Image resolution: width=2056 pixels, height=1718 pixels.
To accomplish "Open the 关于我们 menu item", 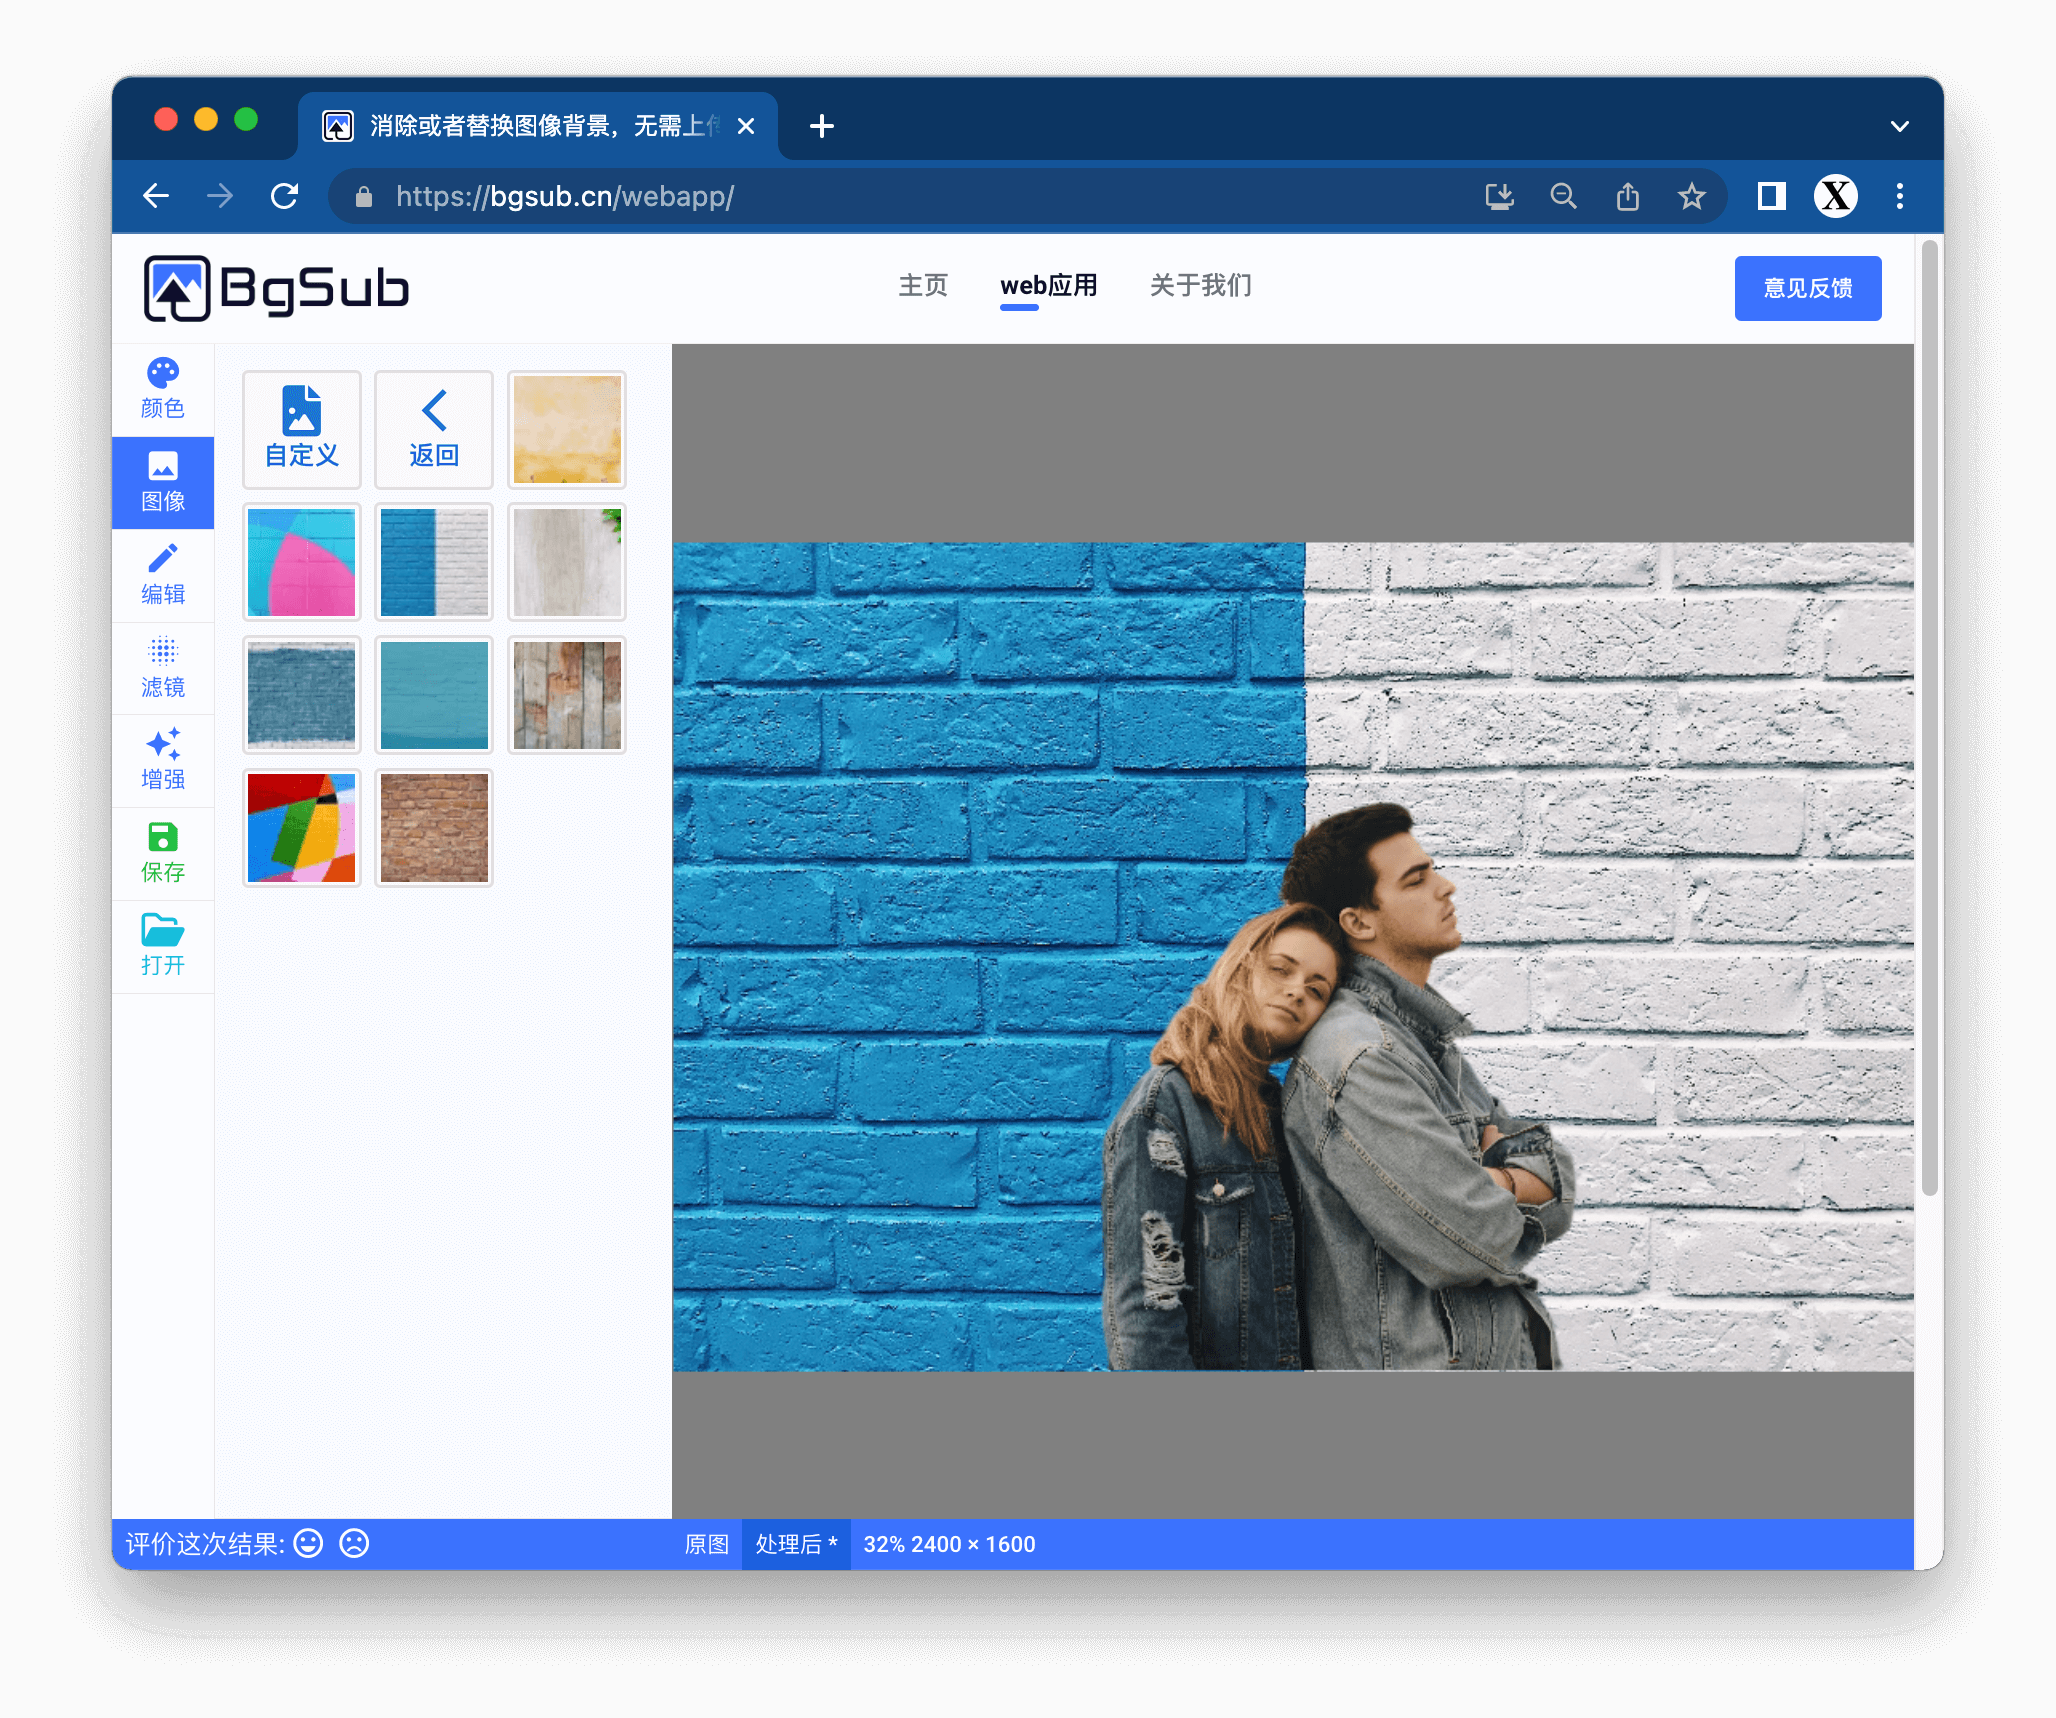I will click(1200, 286).
